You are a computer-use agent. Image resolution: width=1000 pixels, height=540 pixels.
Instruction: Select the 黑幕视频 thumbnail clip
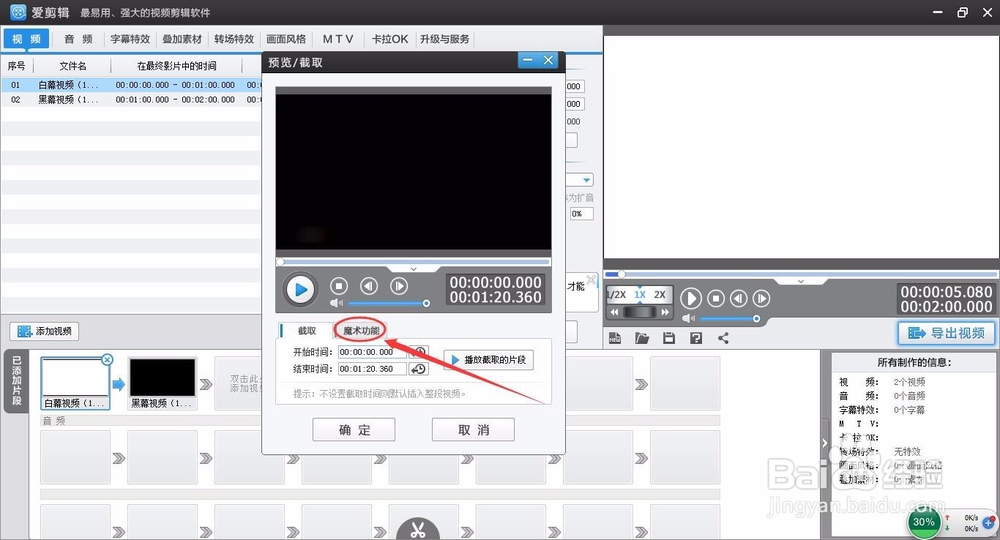(x=162, y=383)
